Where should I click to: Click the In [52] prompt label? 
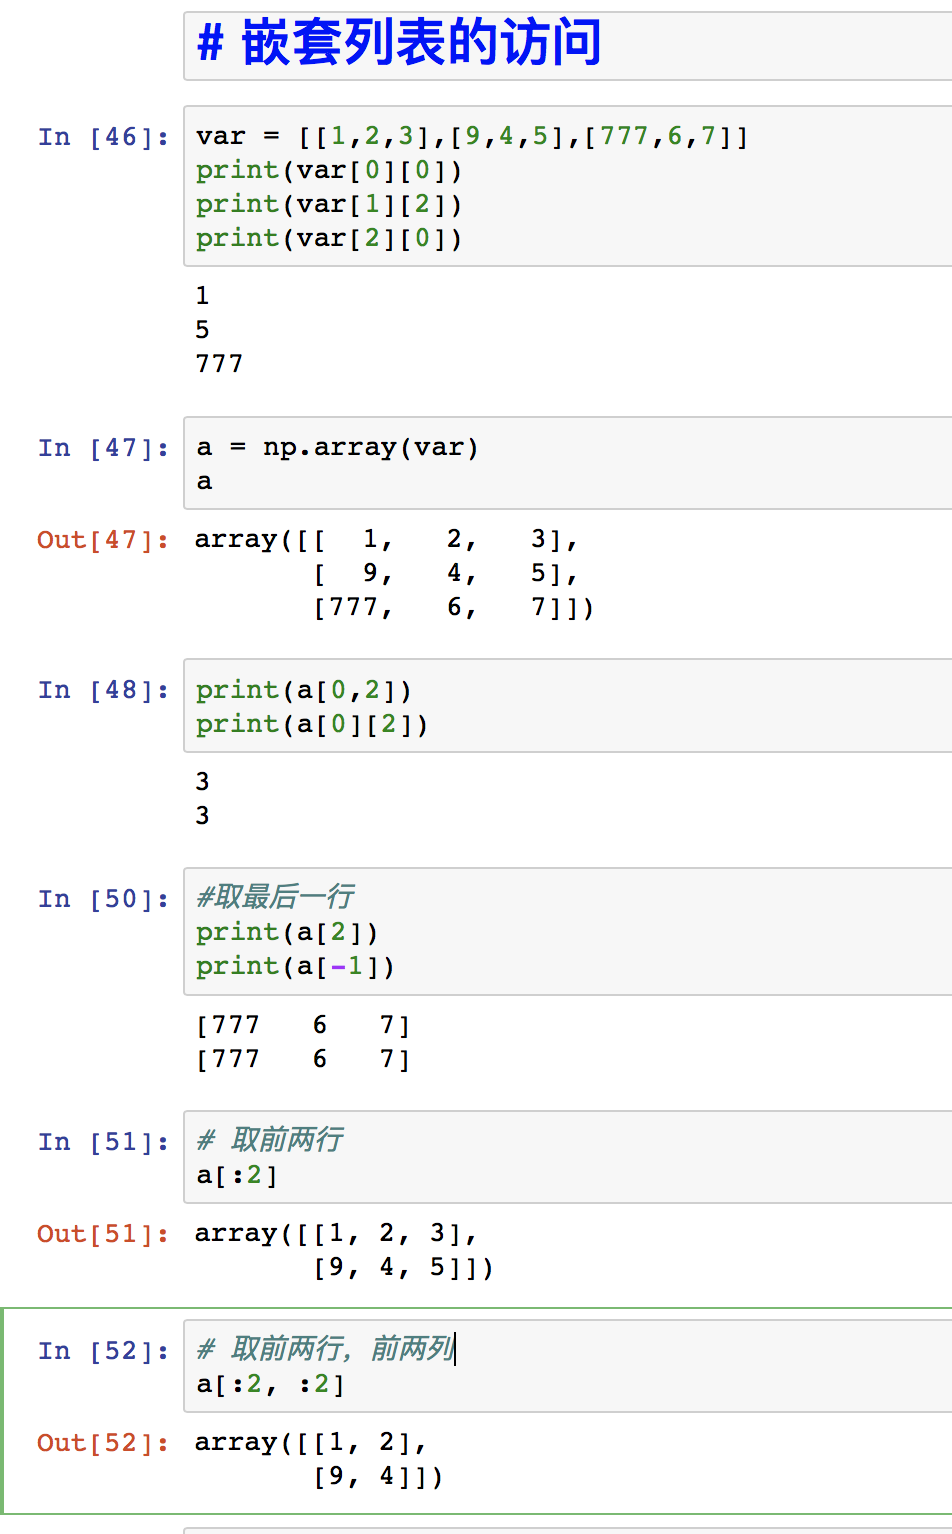[x=103, y=1351]
